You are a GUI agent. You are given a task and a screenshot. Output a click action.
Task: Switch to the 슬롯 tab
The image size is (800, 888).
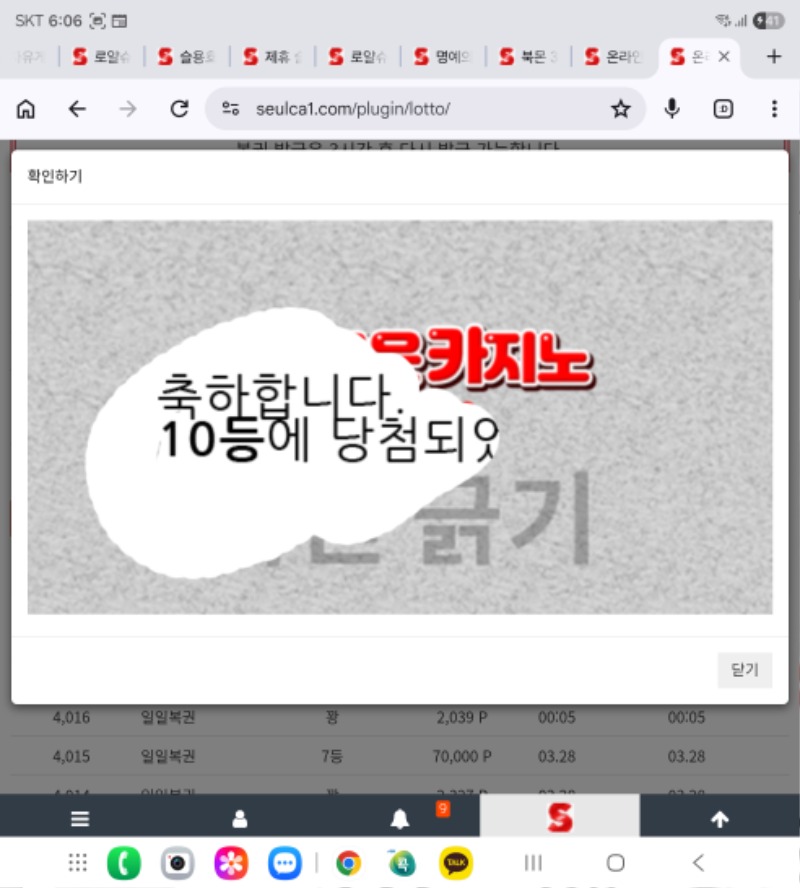(186, 57)
